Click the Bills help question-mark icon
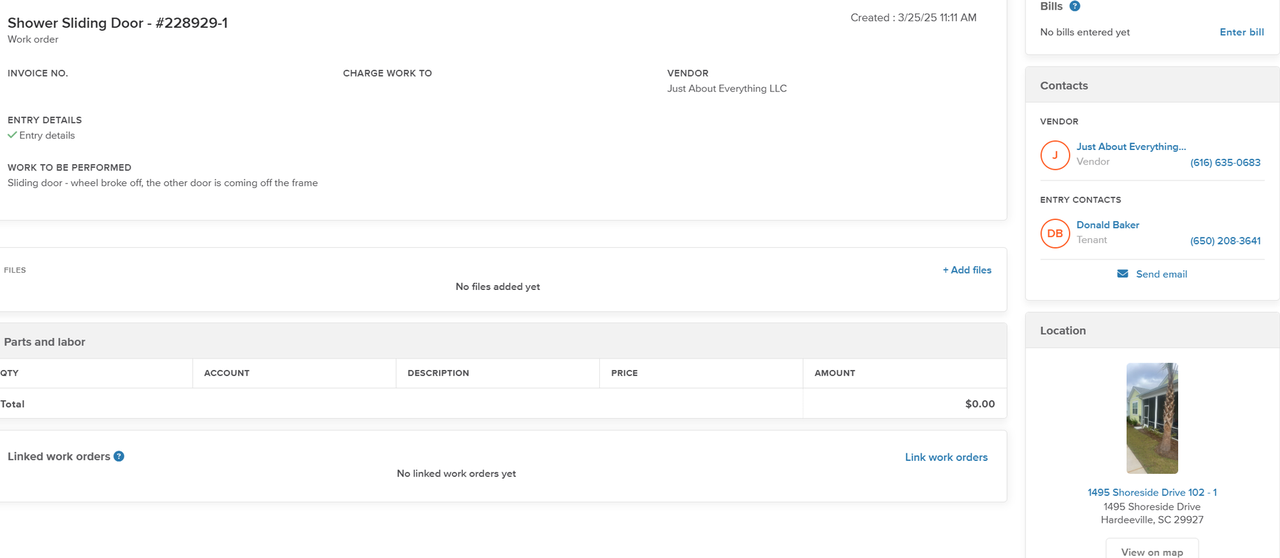Screen dimensions: 1280x558 pos(1075,6)
